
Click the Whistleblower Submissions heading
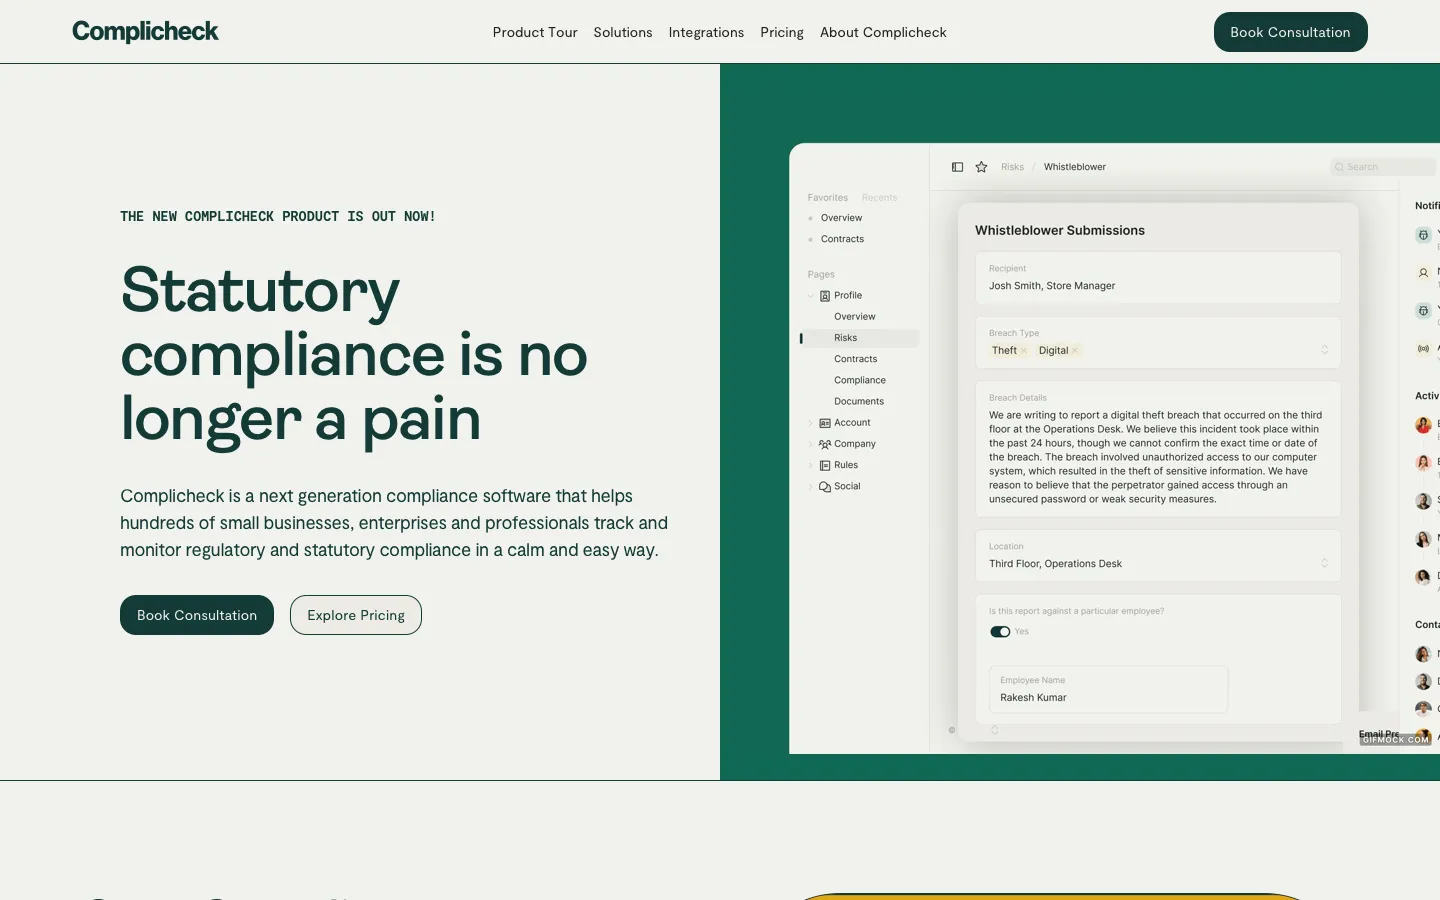click(x=1060, y=230)
